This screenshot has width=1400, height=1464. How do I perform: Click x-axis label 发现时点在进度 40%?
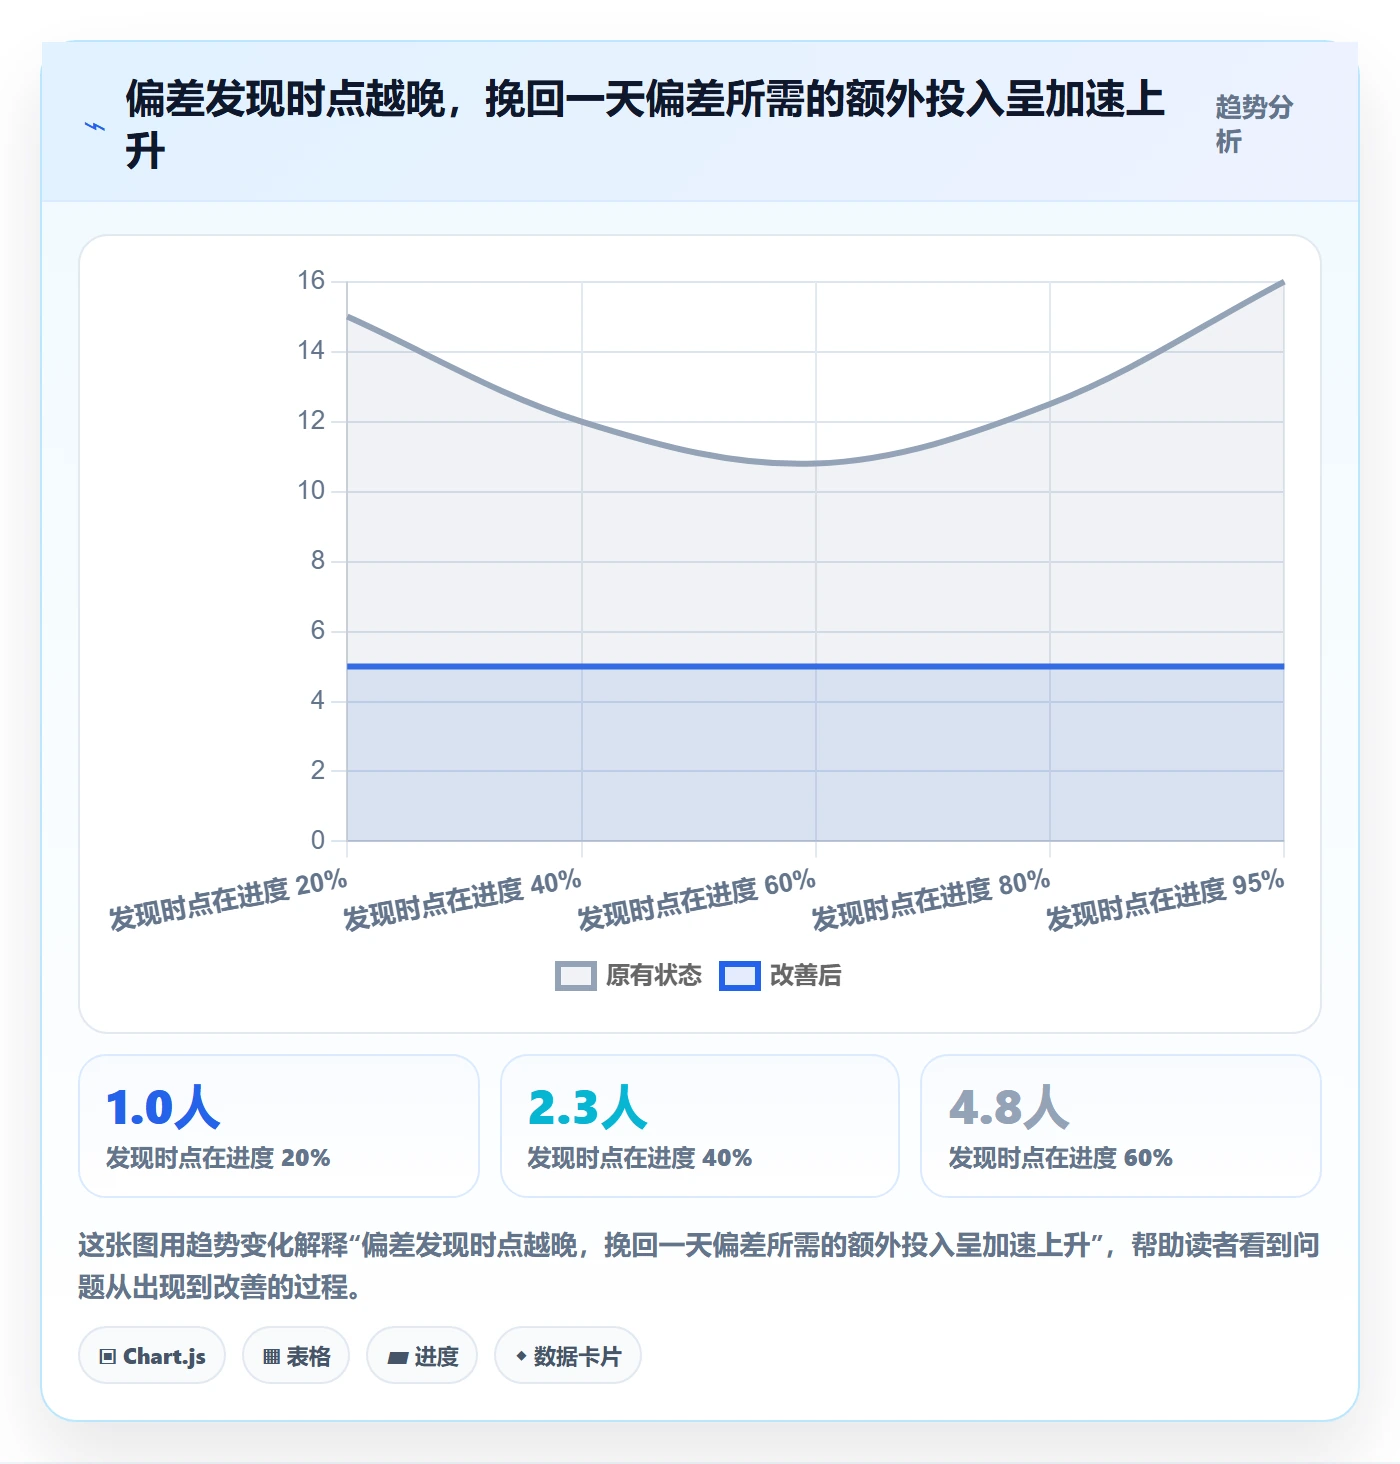point(462,900)
